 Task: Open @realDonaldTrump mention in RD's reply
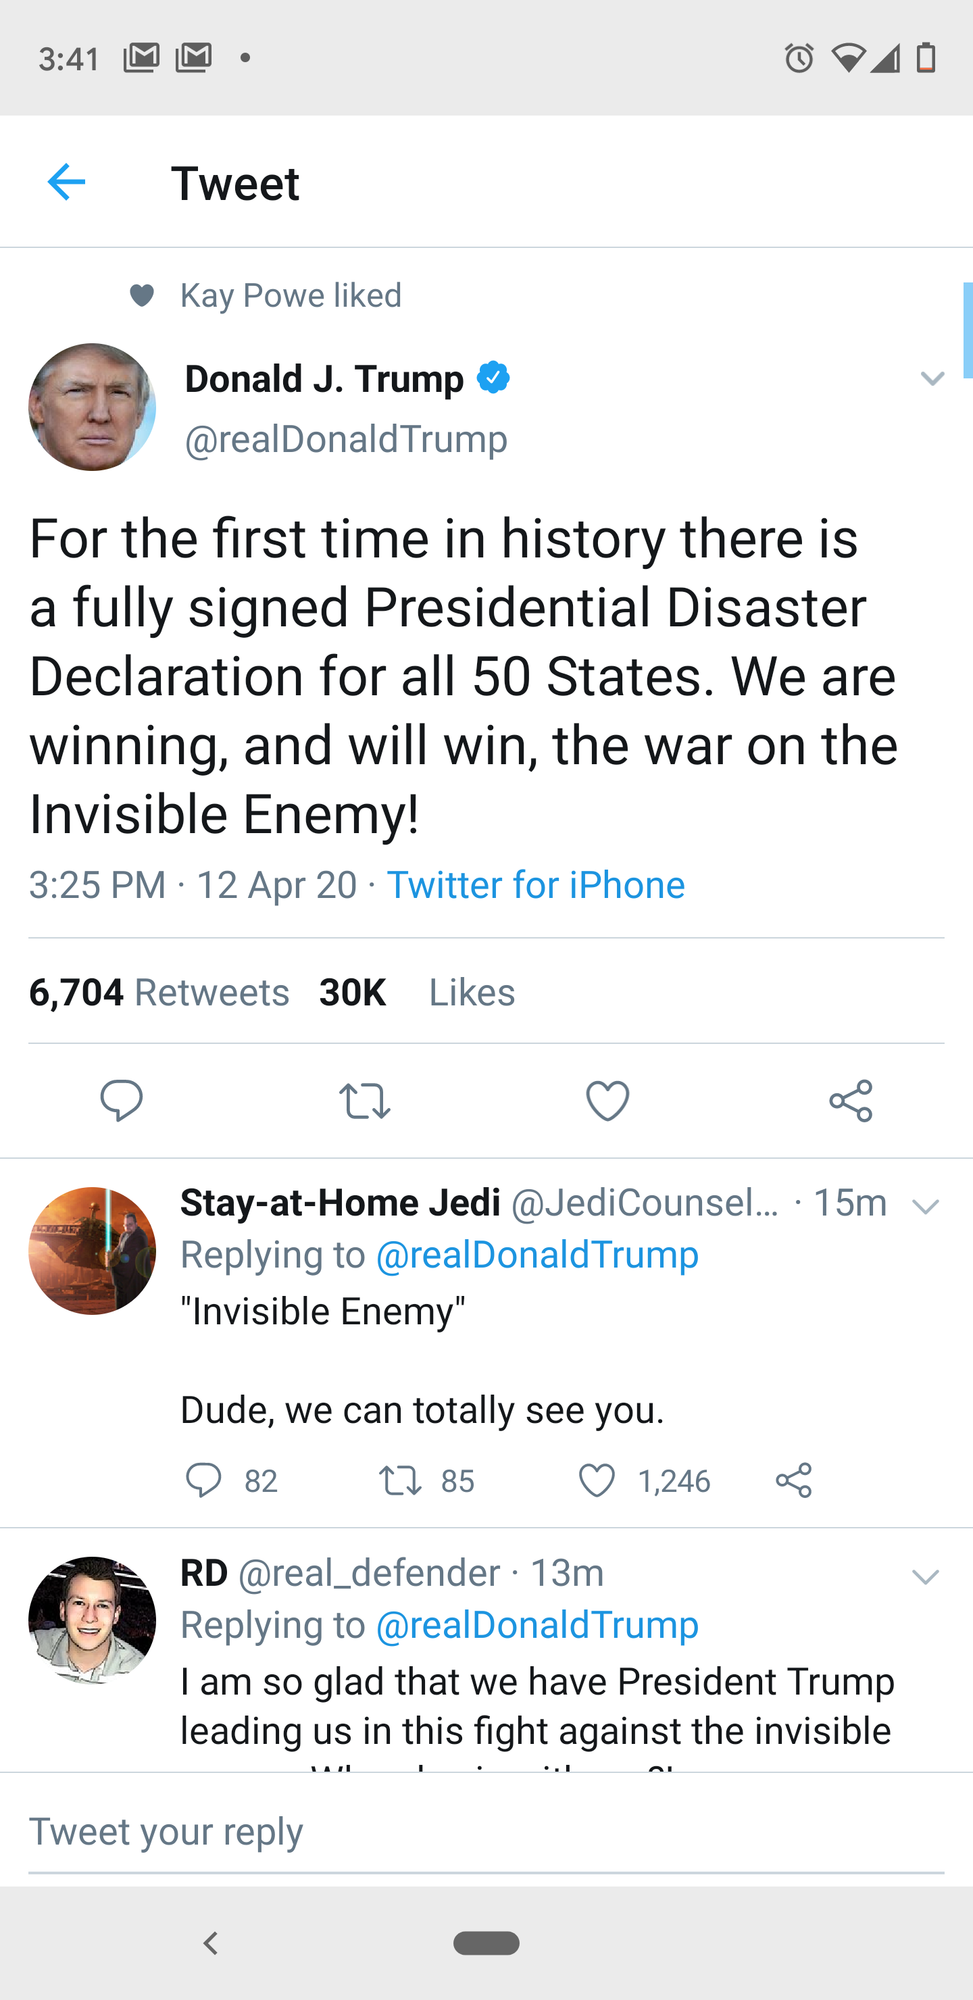[x=537, y=1625]
